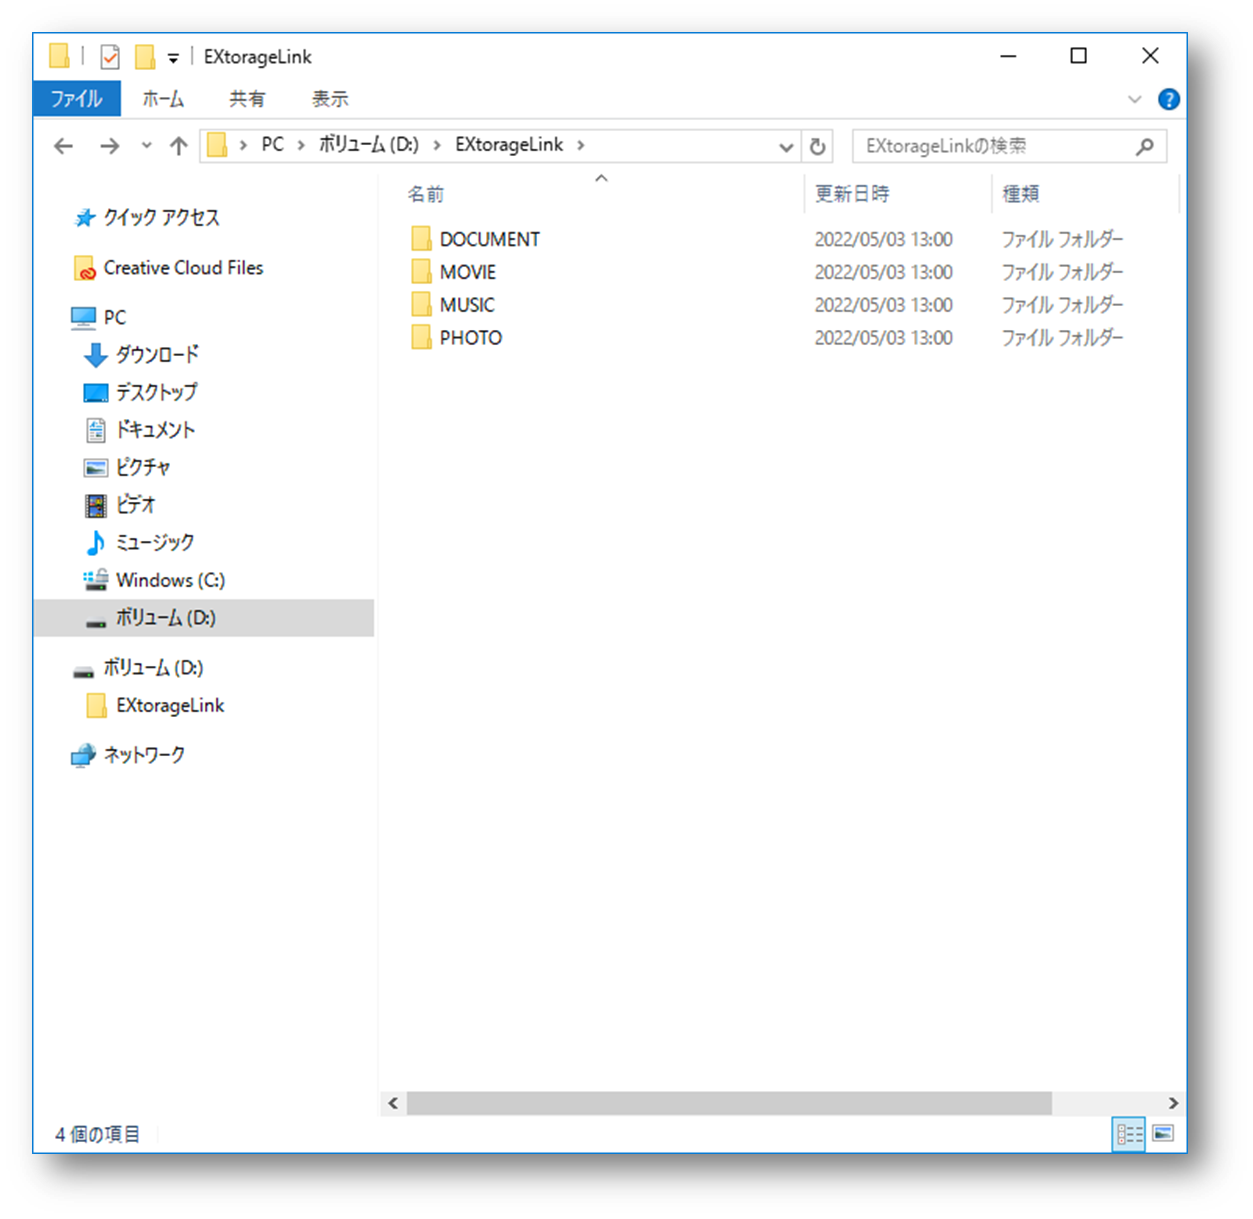Click the magnifier search icon
Image resolution: width=1253 pixels, height=1219 pixels.
(1145, 146)
